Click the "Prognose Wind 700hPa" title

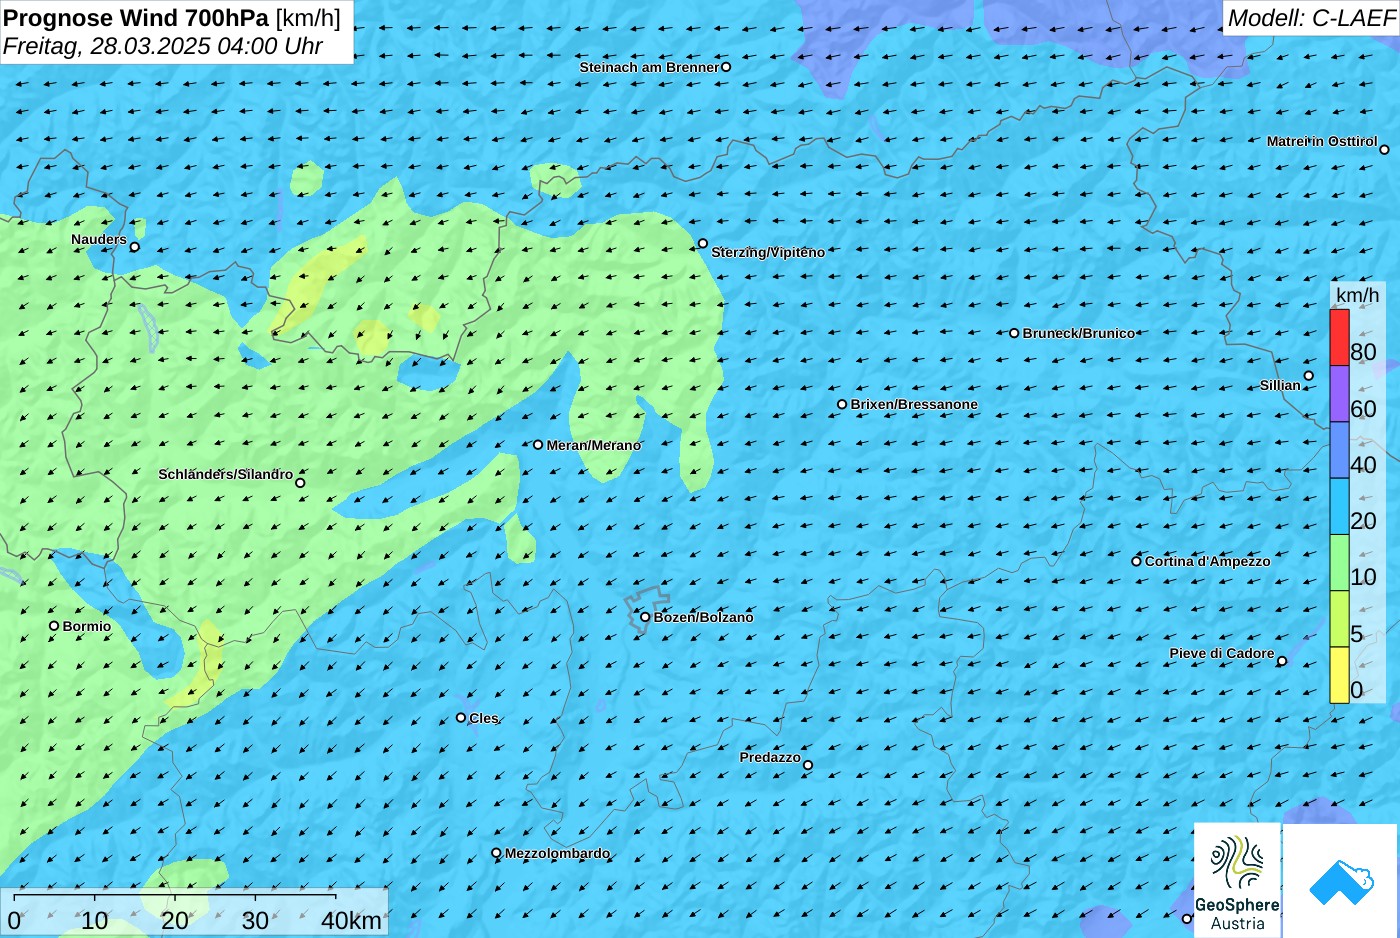tap(137, 18)
